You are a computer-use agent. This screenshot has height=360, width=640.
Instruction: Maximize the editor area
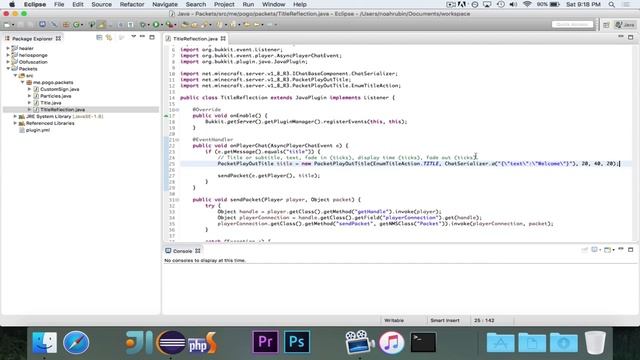pyautogui.click(x=631, y=37)
